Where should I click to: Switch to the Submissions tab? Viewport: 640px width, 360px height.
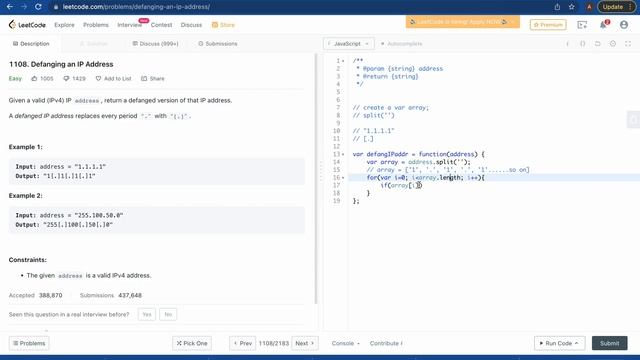[218, 44]
